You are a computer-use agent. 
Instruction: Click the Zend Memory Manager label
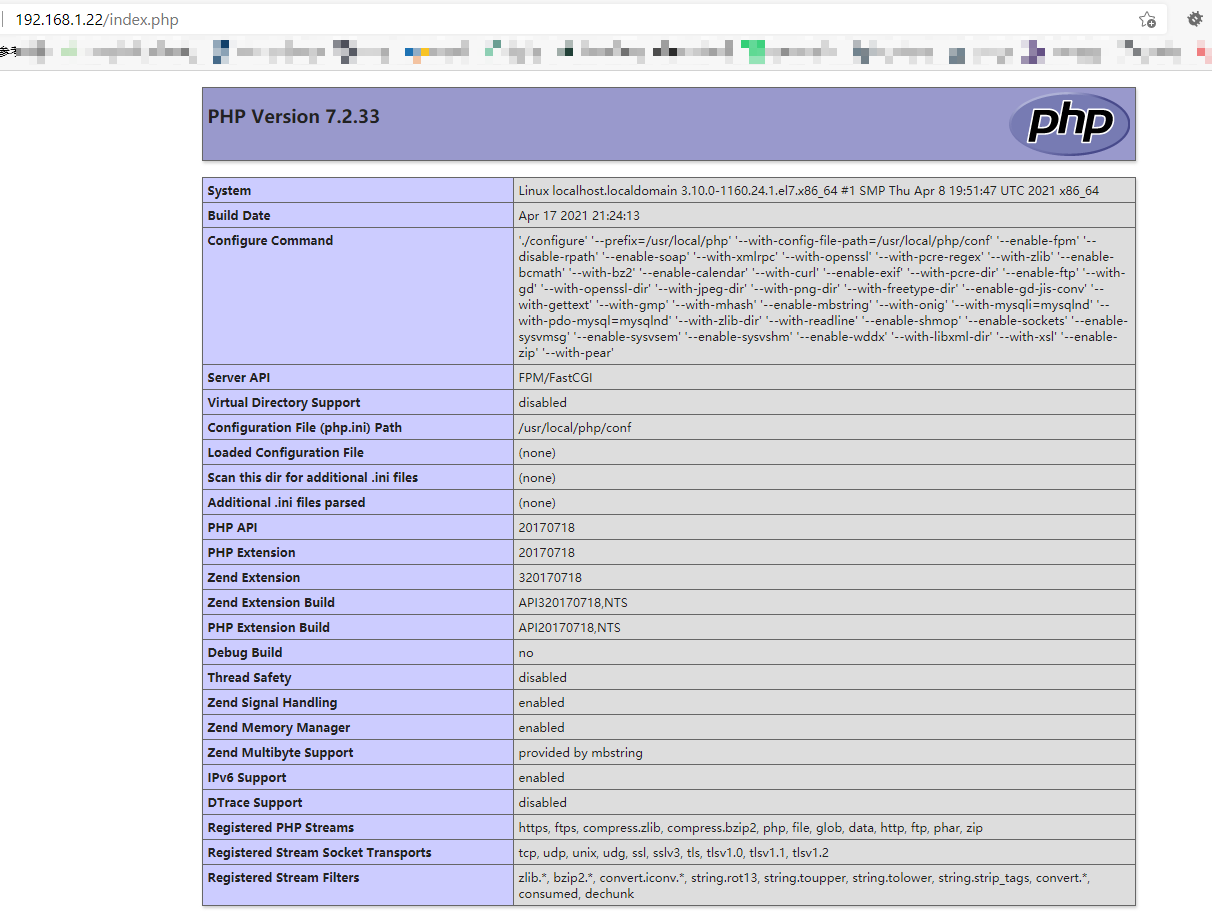pyautogui.click(x=279, y=728)
